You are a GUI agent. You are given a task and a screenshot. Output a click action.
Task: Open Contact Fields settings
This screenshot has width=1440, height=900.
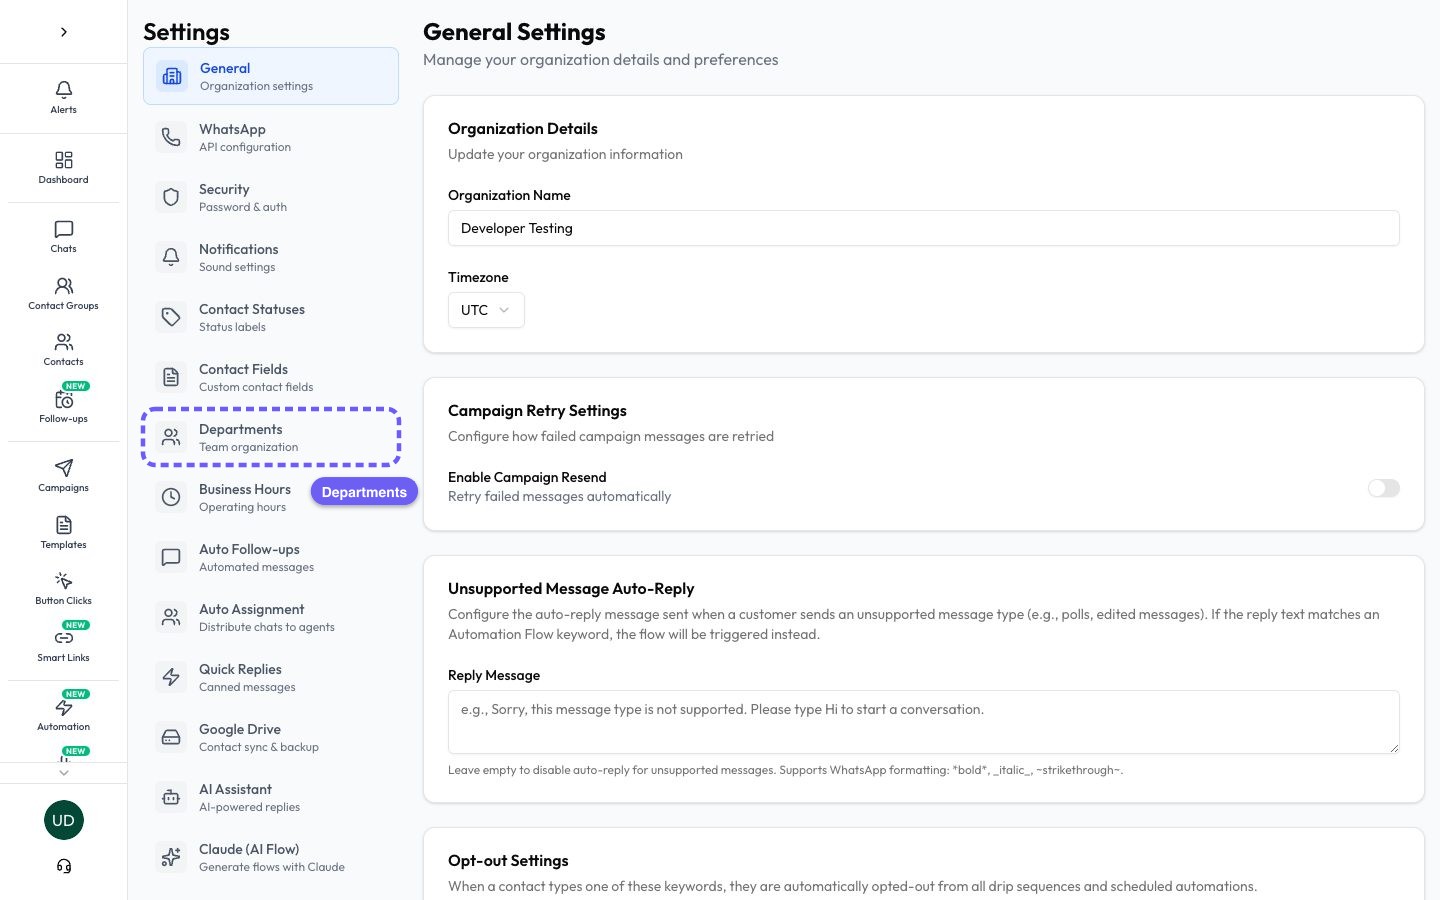point(271,377)
